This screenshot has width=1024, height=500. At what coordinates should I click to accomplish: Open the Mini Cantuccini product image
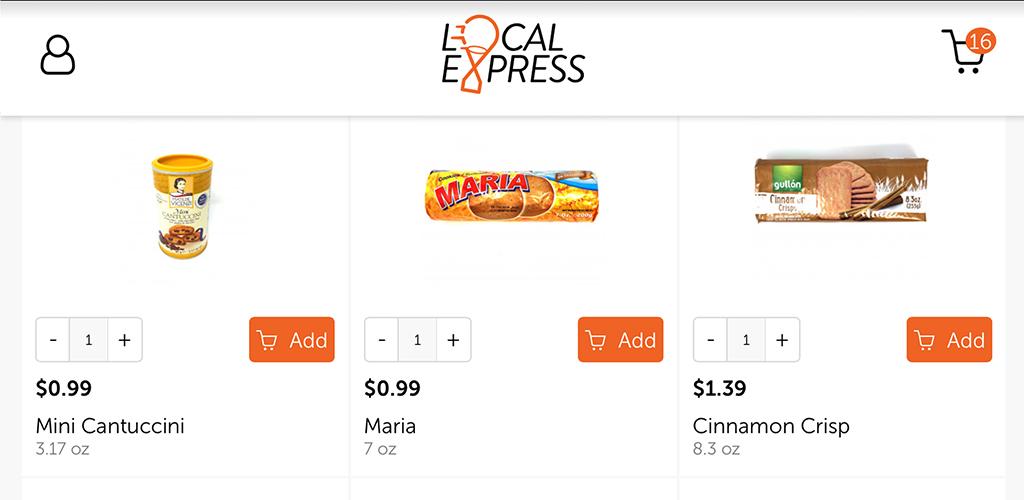coord(183,206)
